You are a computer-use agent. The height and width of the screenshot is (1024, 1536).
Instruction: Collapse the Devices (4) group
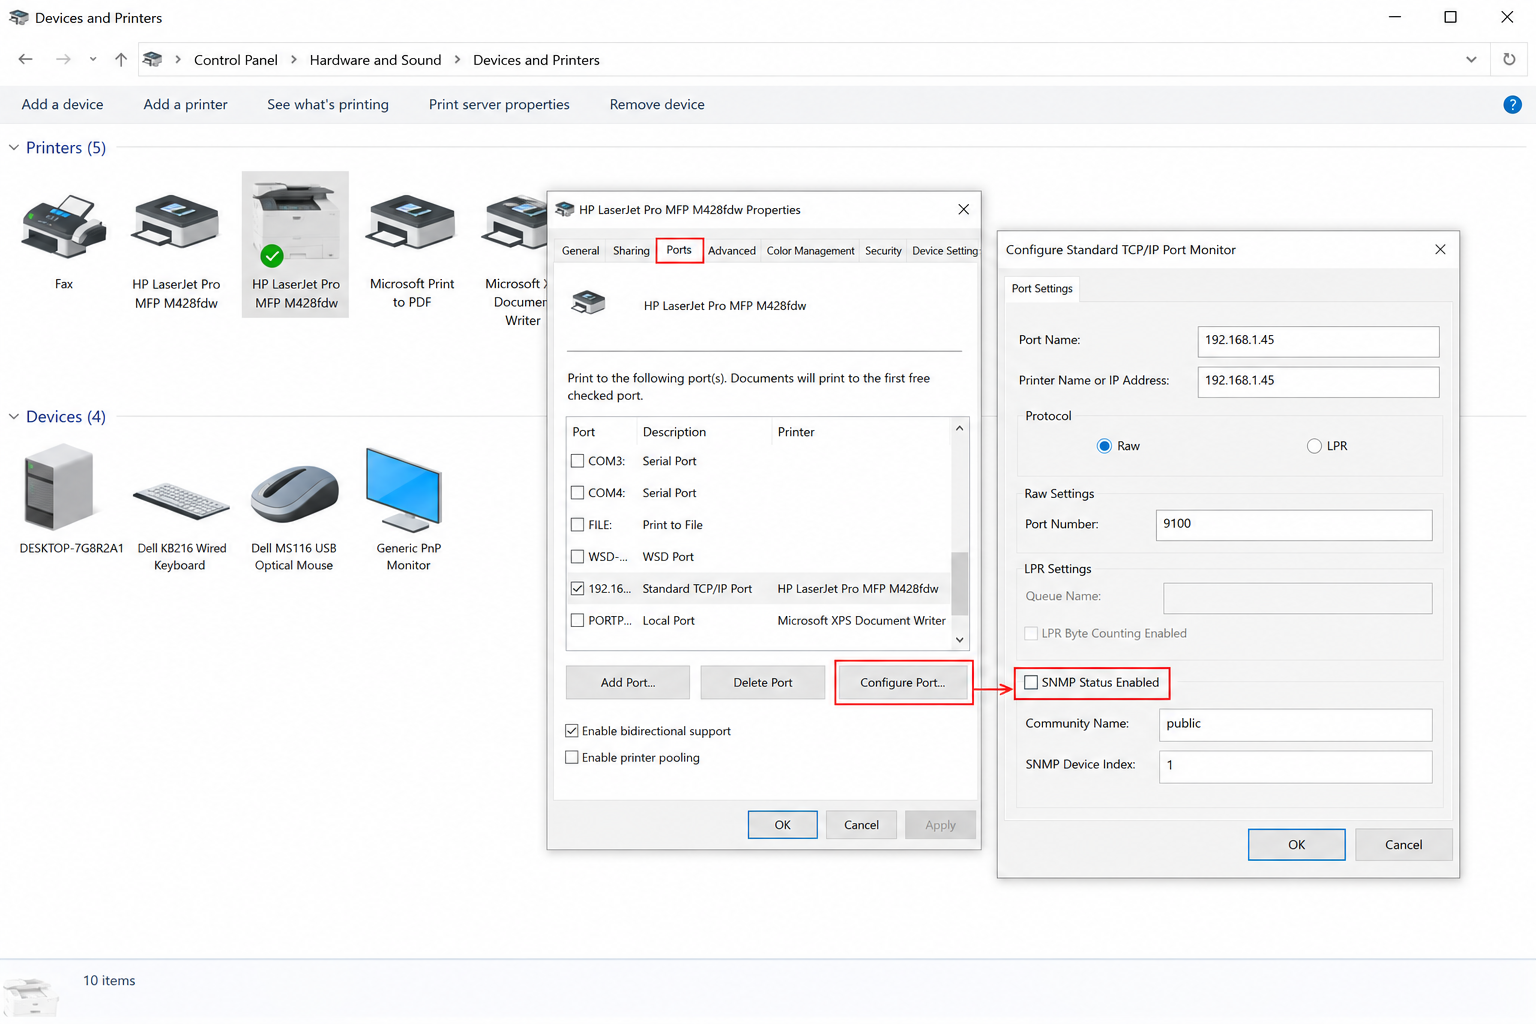click(x=14, y=417)
